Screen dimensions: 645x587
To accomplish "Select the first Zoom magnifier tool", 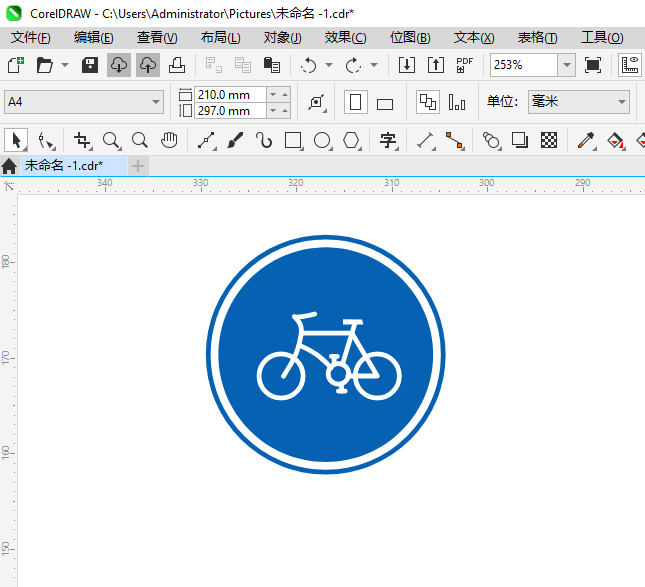I will pyautogui.click(x=111, y=141).
